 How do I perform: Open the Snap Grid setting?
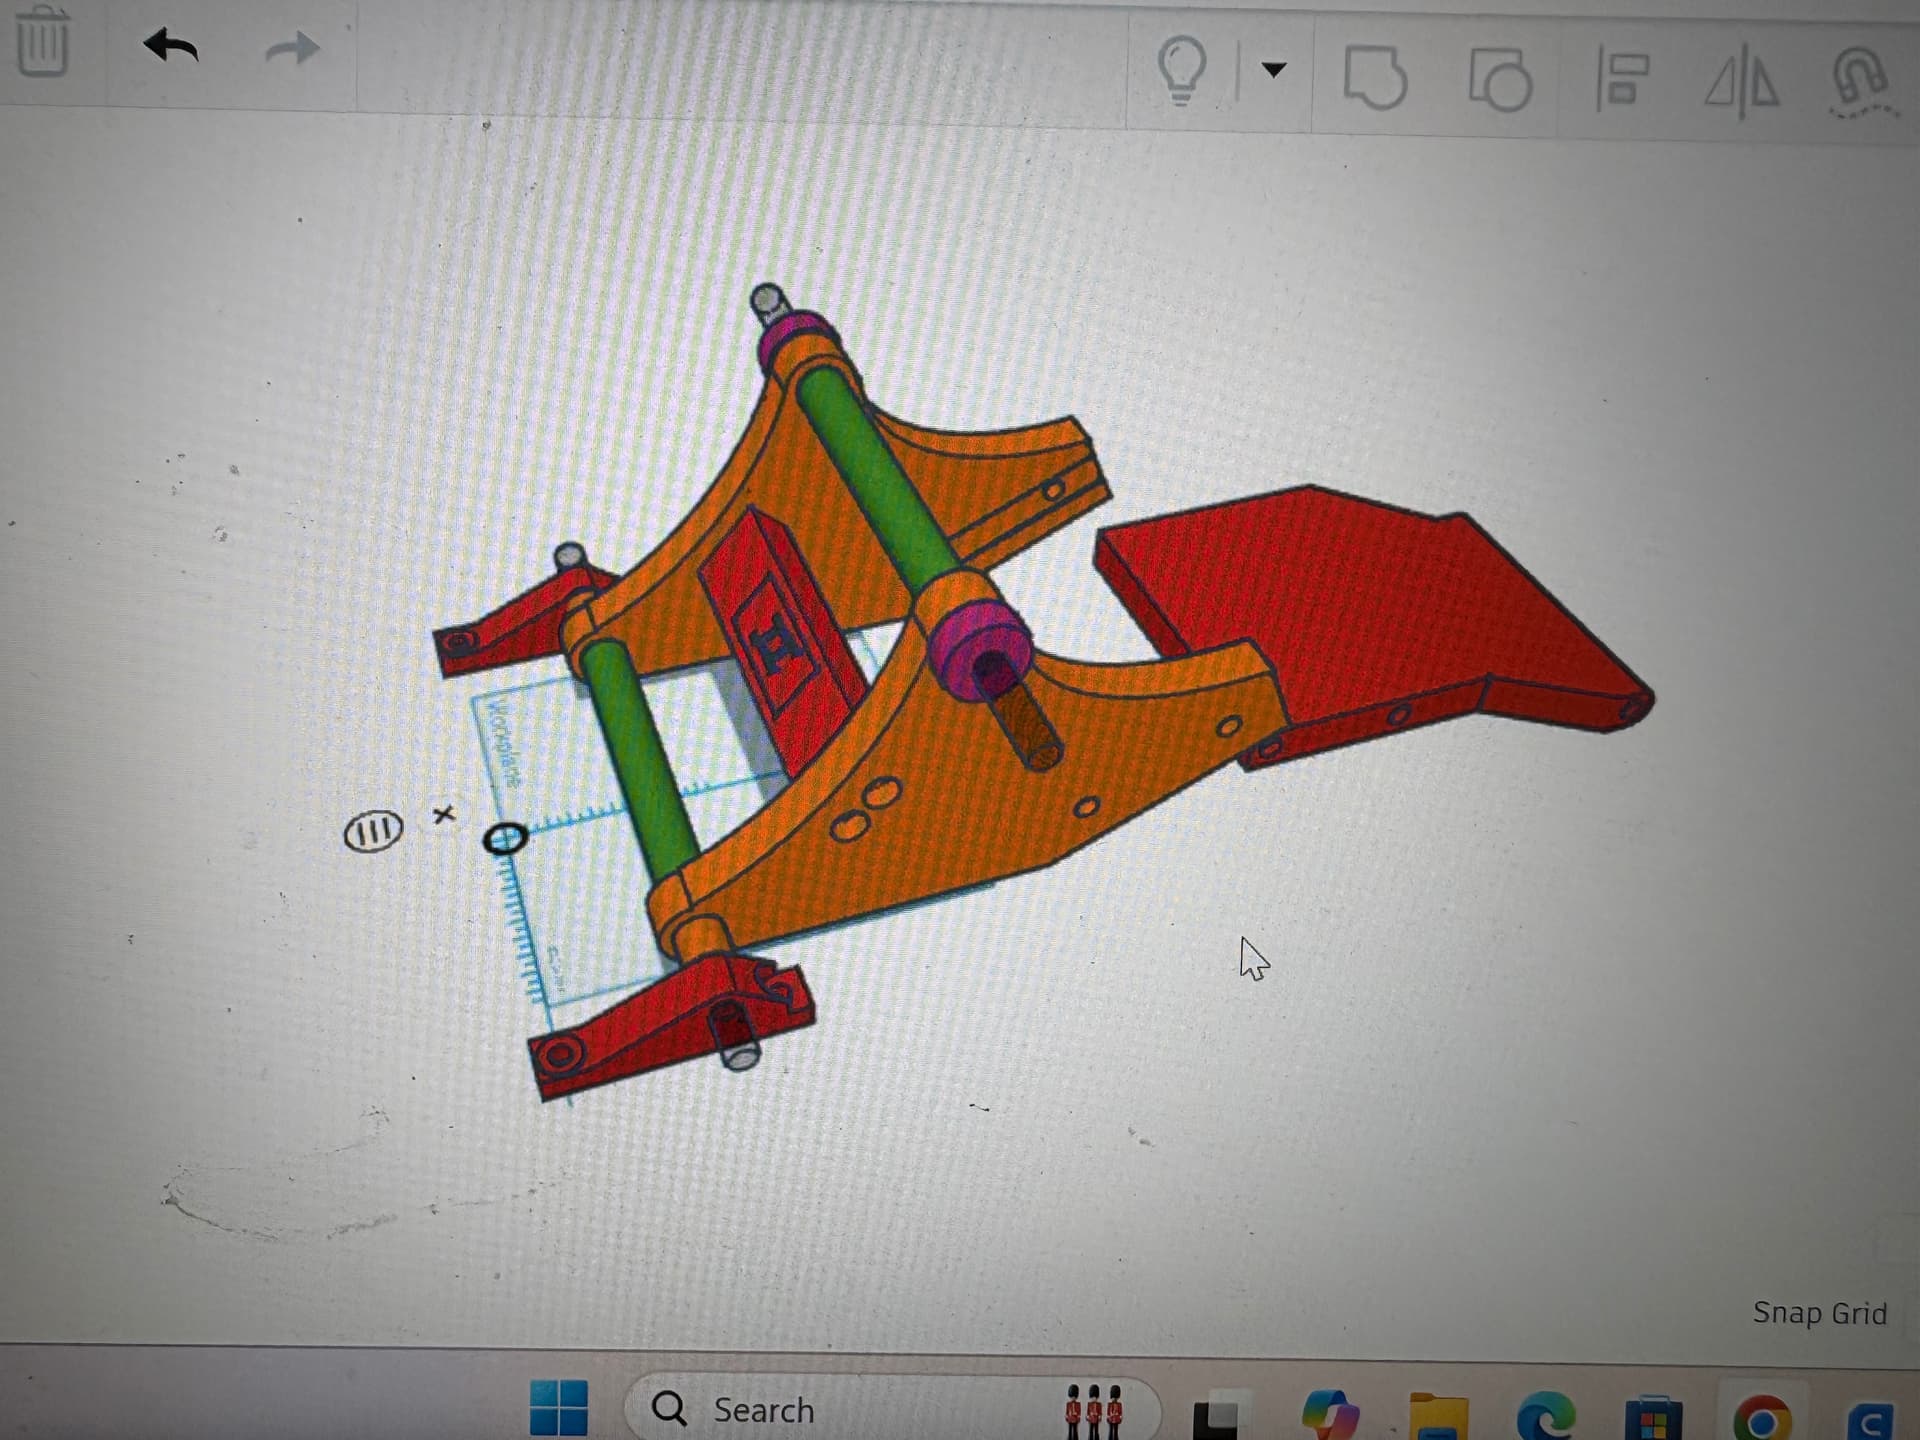1819,1313
